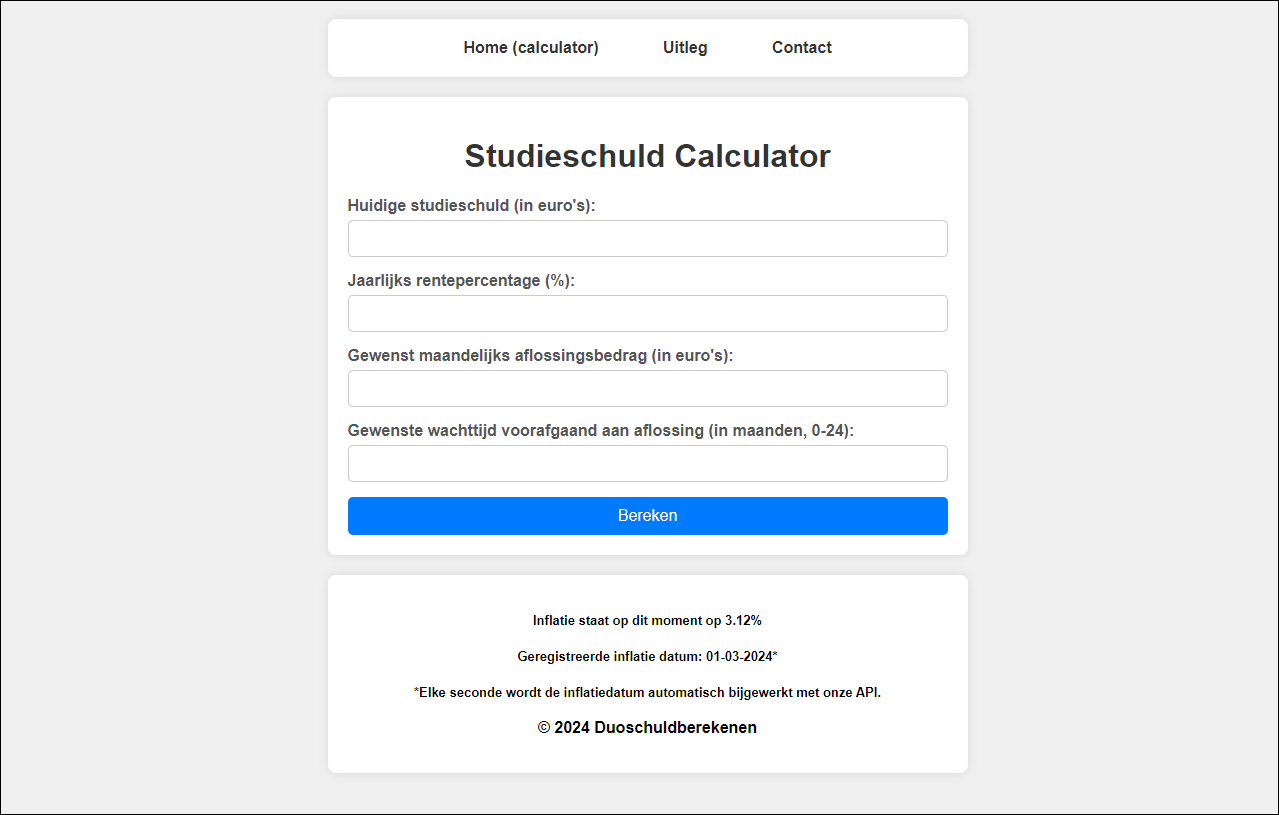The width and height of the screenshot is (1279, 815).
Task: Click the 'Jaarlijks rentepercentage (%)' label
Action: [x=461, y=281]
